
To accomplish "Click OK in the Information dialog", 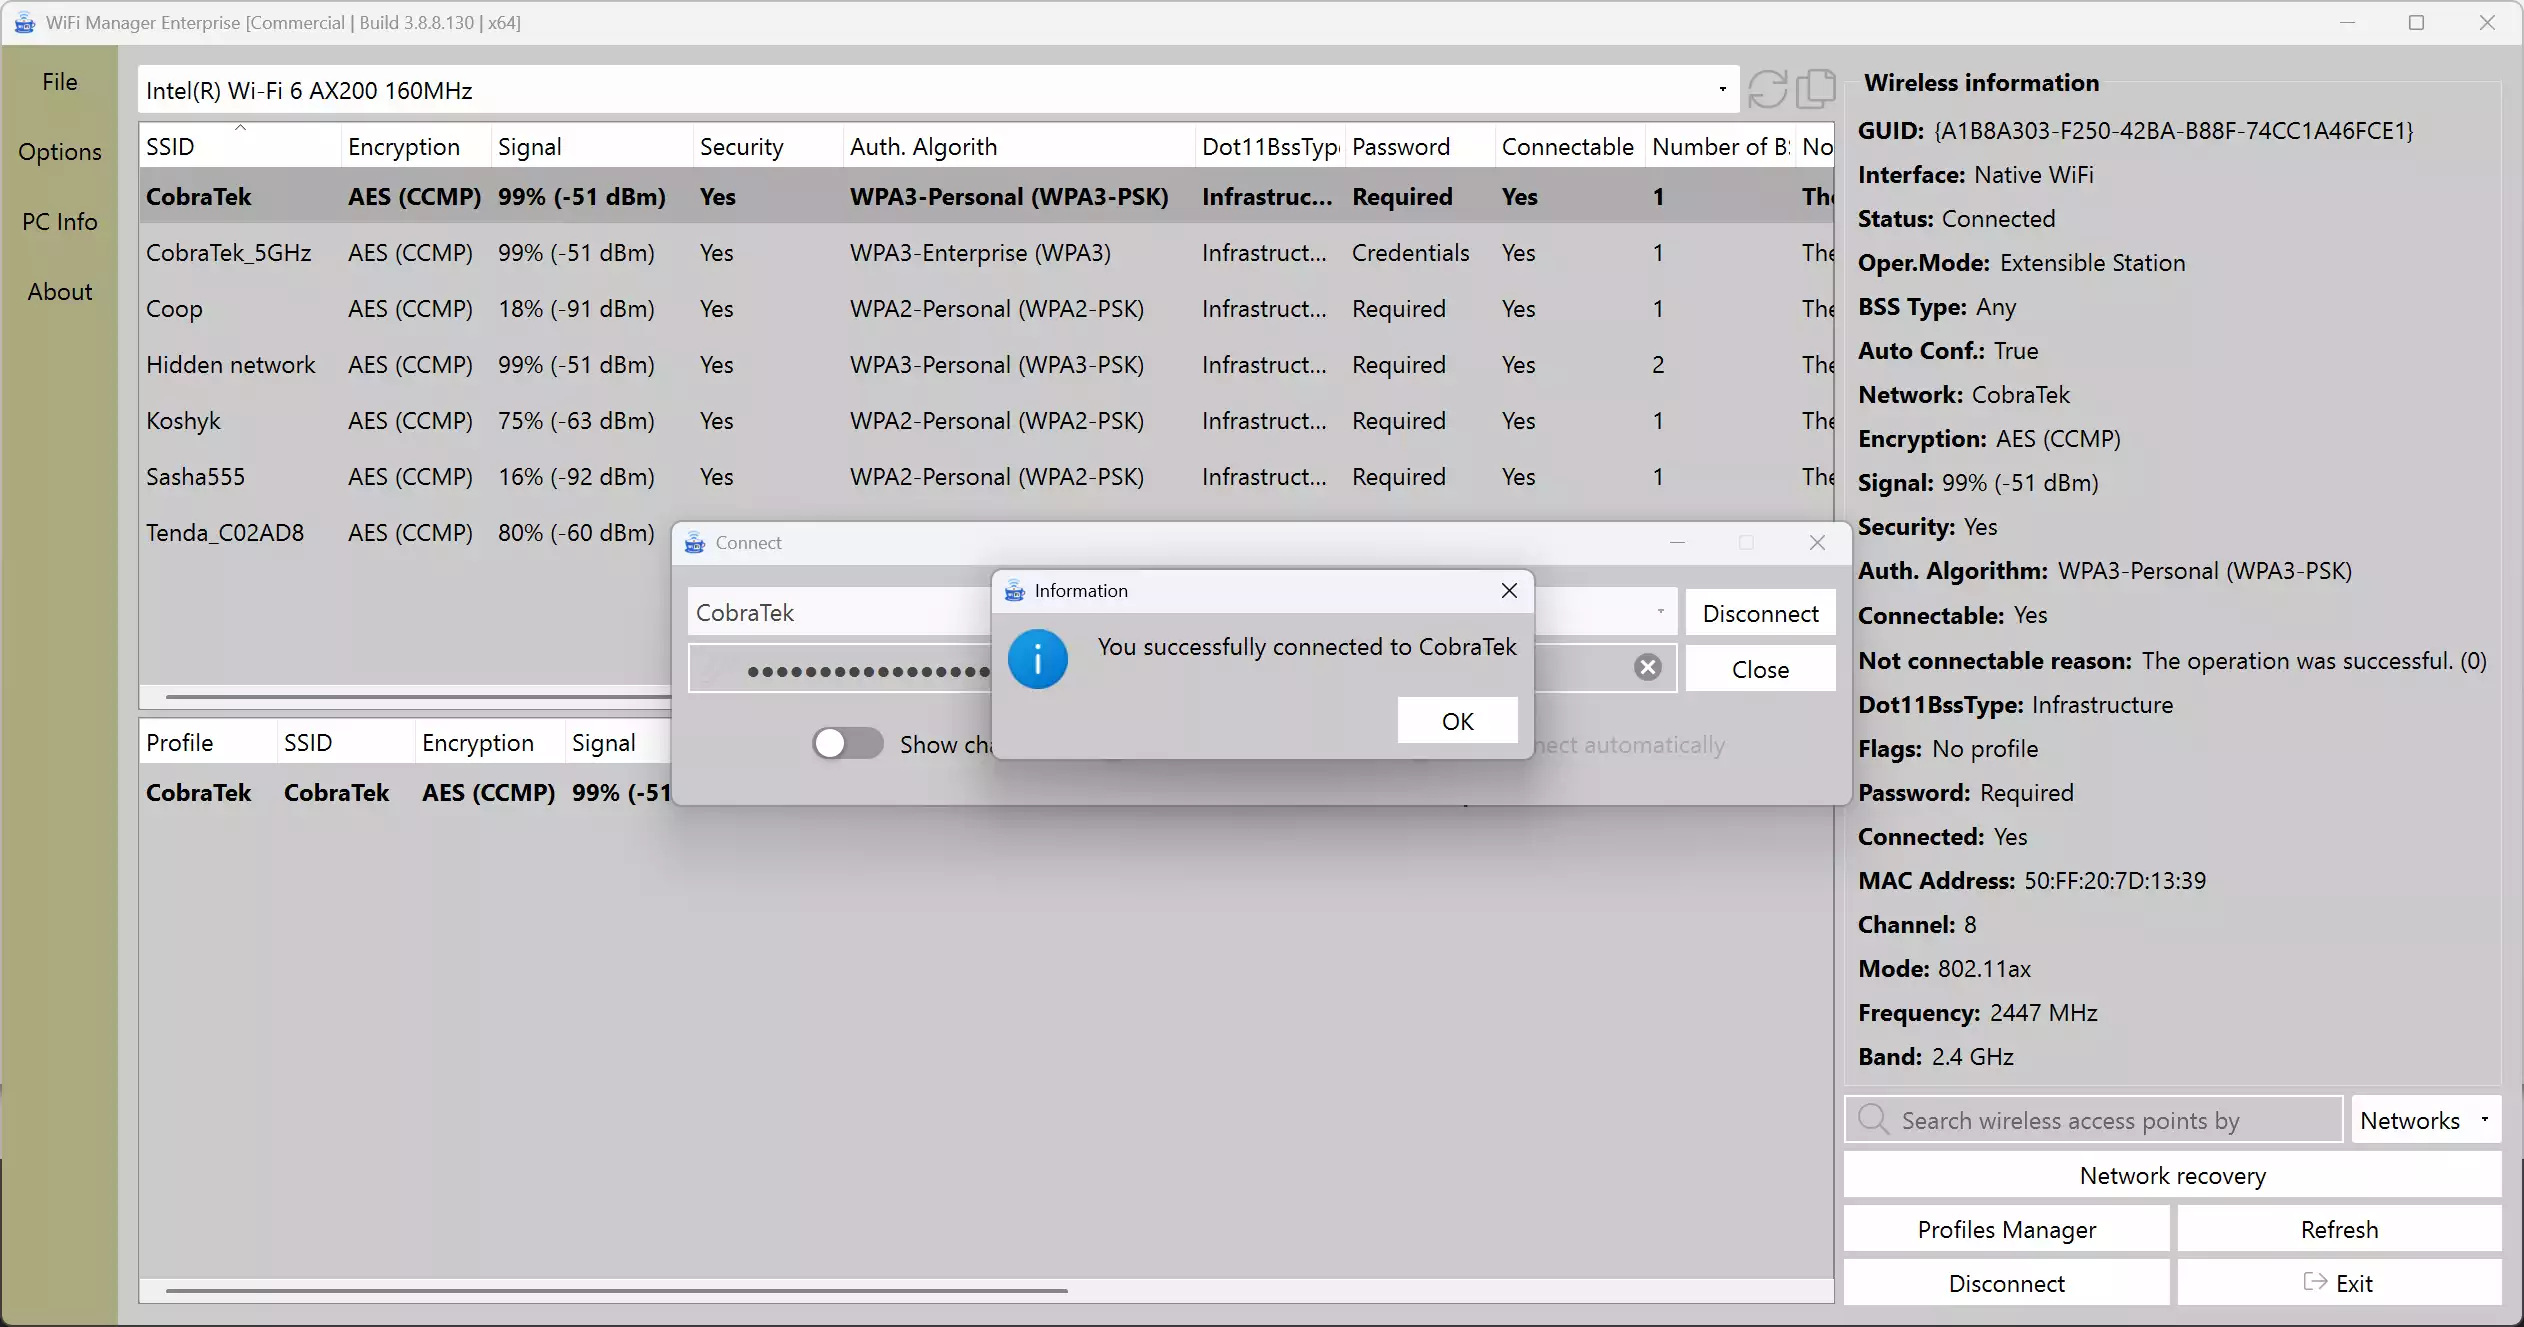I will point(1457,721).
